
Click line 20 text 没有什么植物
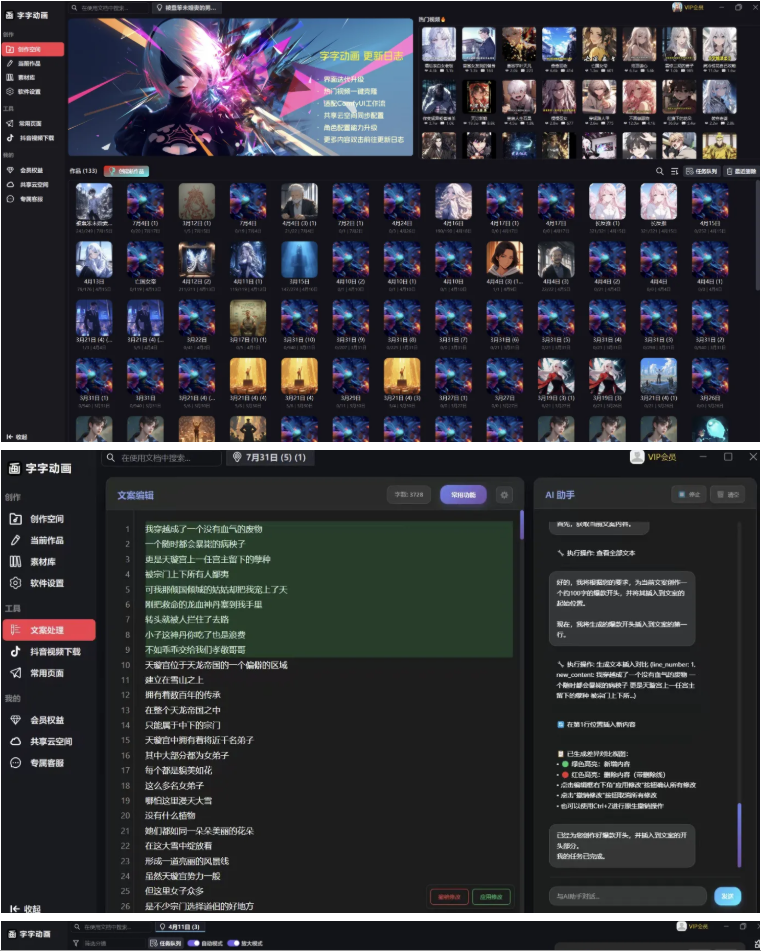(x=170, y=816)
